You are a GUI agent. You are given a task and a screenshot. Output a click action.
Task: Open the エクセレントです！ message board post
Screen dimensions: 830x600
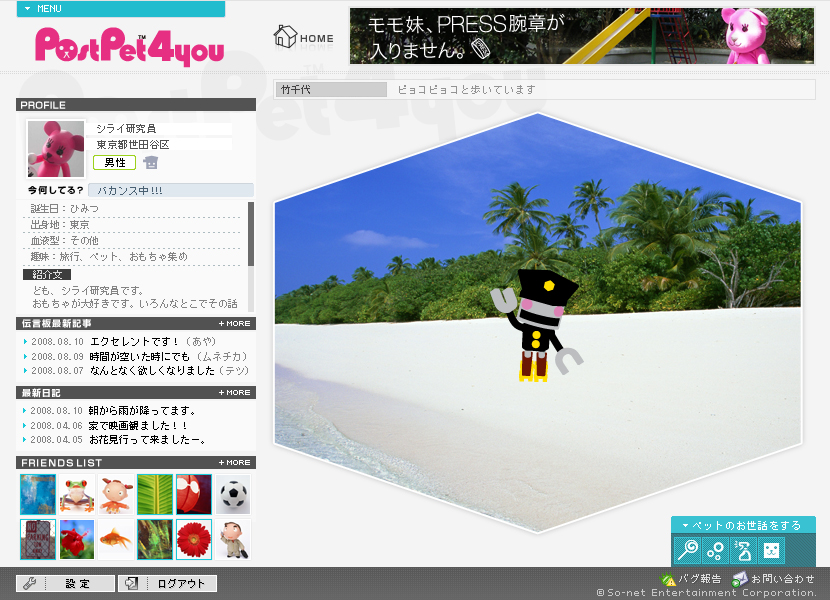132,341
